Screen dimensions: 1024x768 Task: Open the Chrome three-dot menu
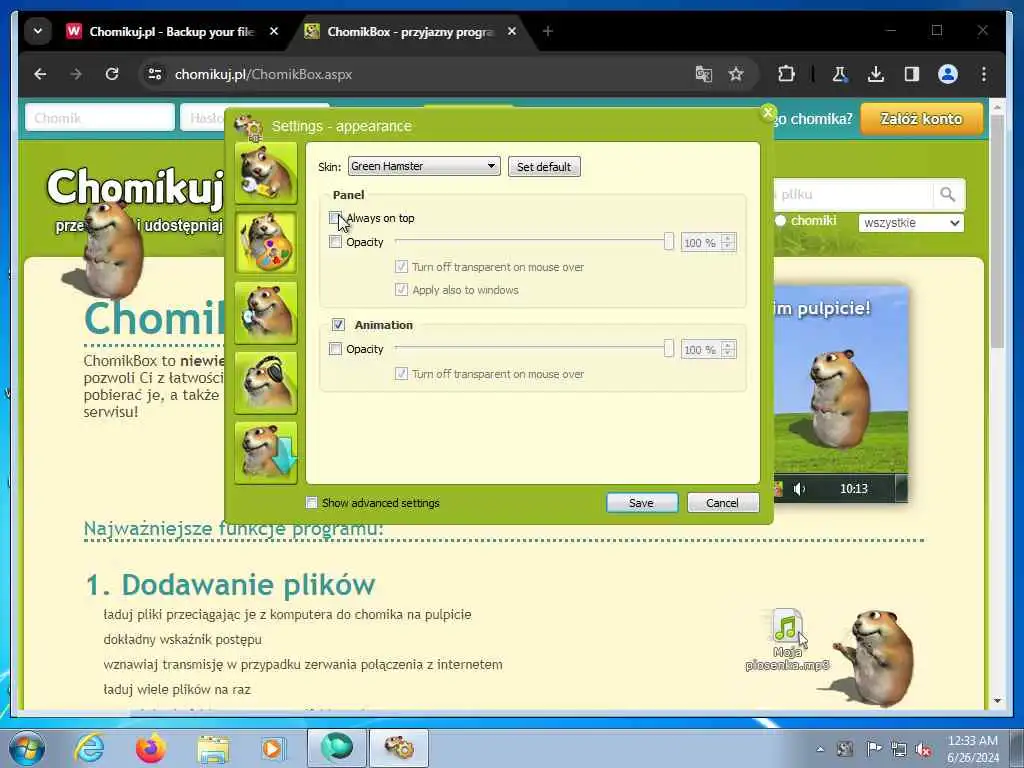pos(984,74)
